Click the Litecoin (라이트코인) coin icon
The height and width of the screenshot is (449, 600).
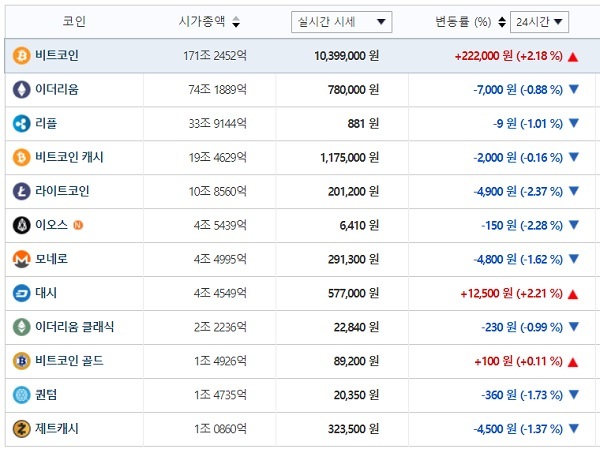coord(22,191)
